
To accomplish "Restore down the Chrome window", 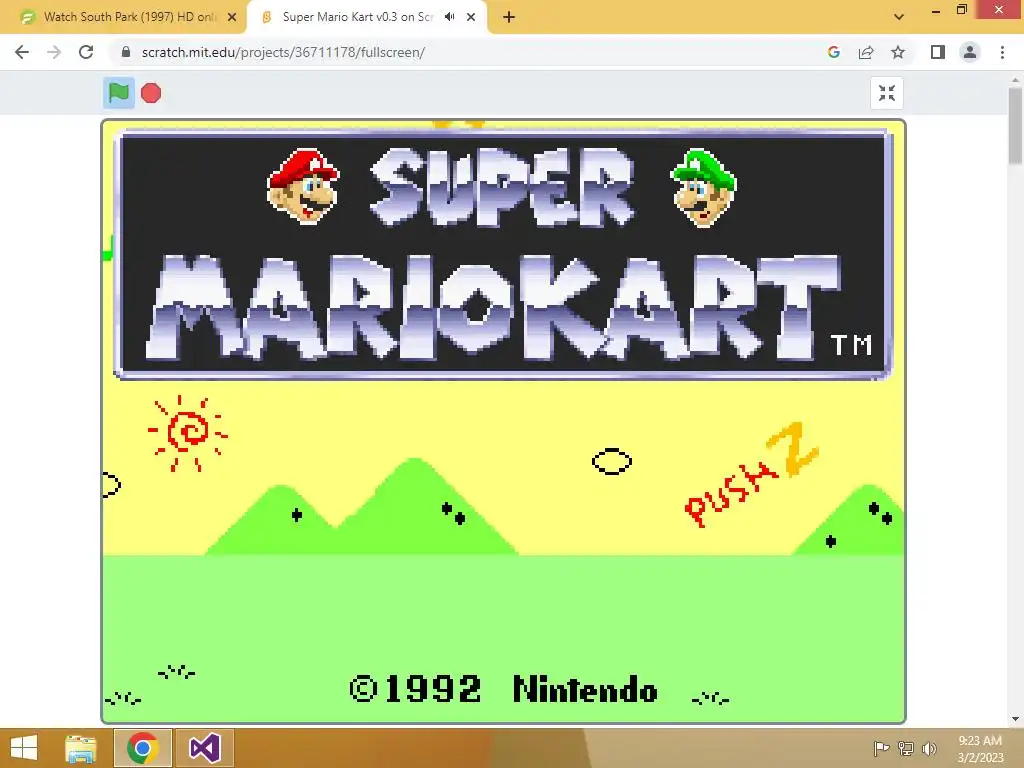I will [962, 10].
